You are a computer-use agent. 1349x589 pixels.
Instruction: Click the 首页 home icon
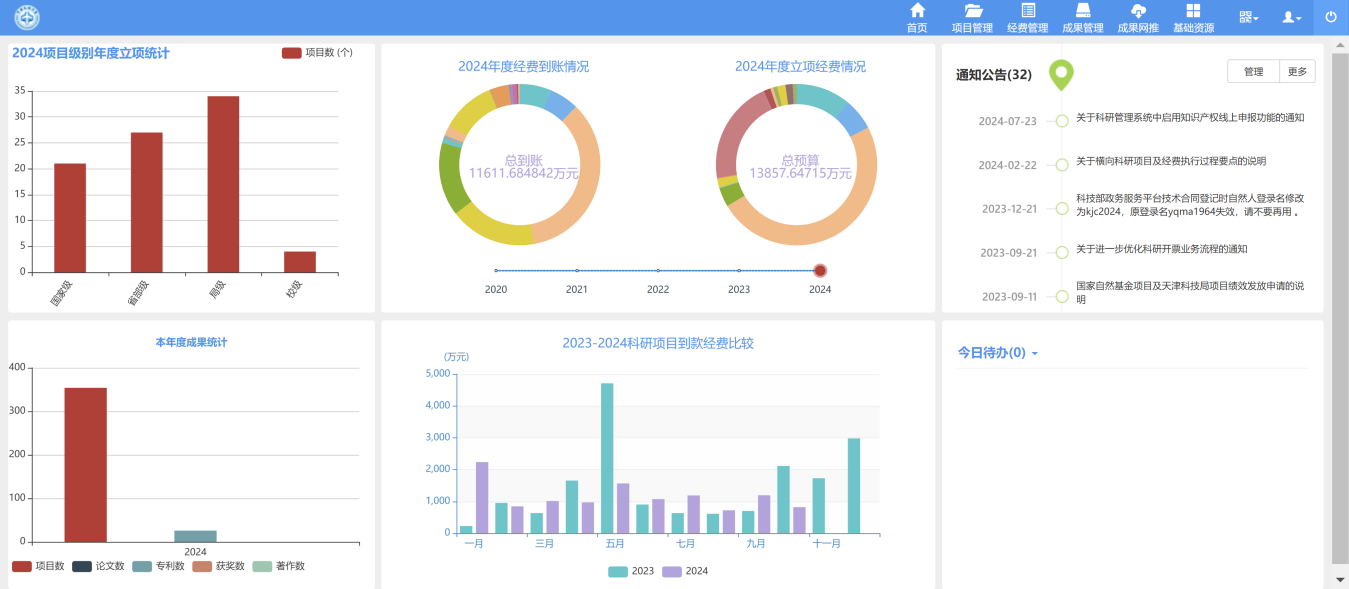click(x=916, y=11)
